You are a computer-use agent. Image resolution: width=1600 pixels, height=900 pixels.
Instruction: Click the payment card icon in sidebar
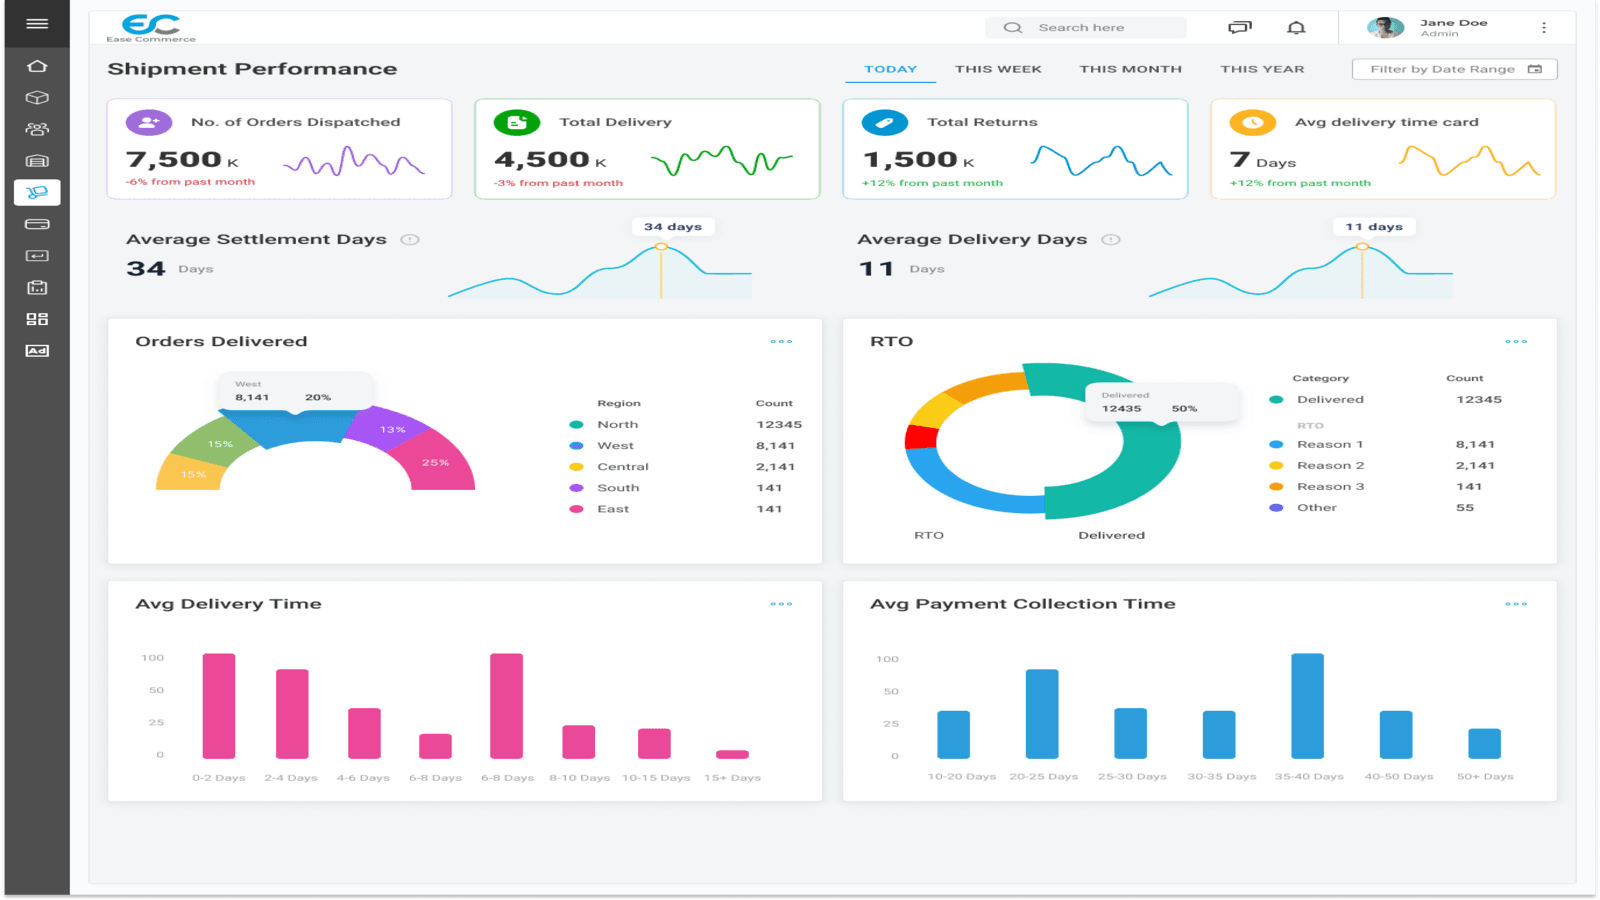(37, 224)
